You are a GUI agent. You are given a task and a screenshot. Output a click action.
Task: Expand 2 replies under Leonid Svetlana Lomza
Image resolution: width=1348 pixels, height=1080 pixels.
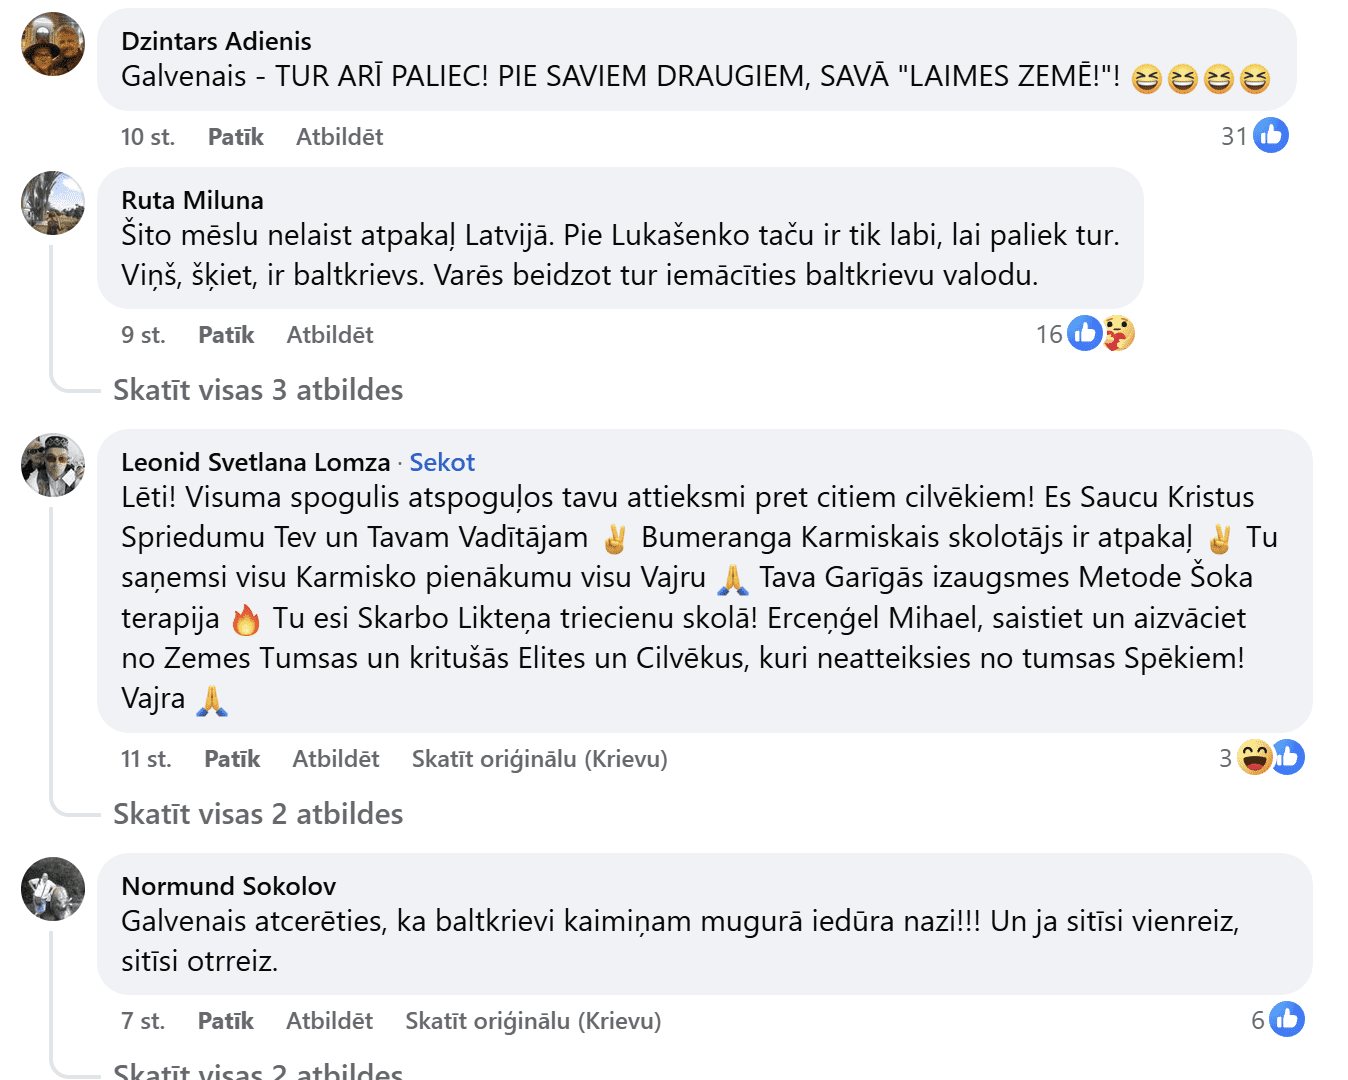coord(258,814)
